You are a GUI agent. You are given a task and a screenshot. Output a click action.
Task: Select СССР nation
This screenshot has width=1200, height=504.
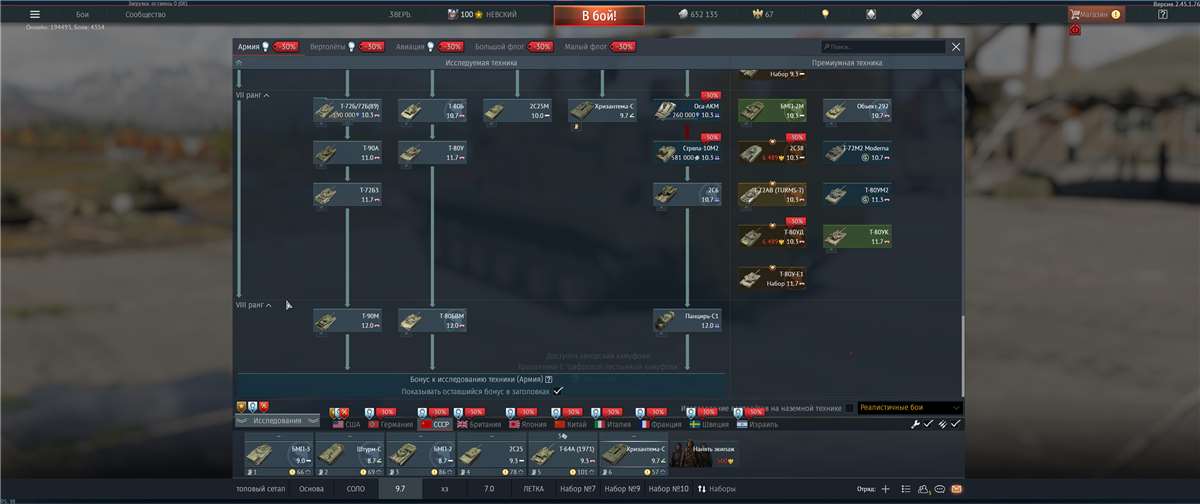coord(434,424)
